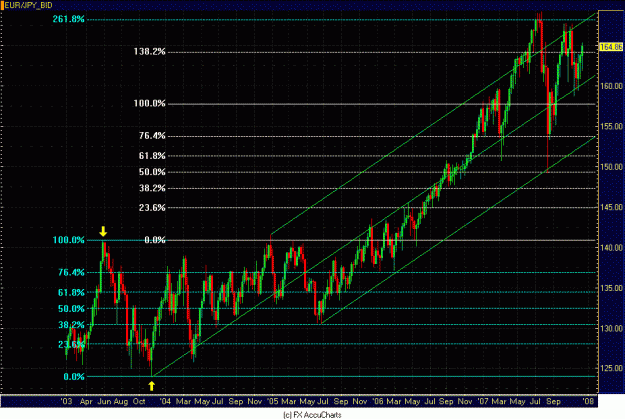
Task: Select the '08 year label on time axis
Action: [588, 401]
